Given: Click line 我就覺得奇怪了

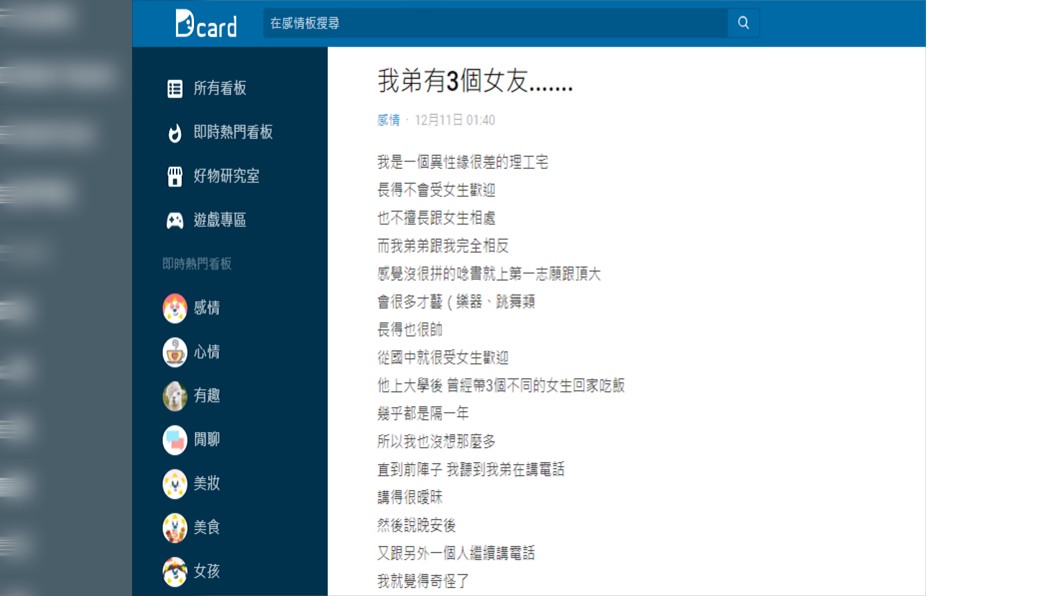Looking at the screenshot, I should click(x=423, y=581).
